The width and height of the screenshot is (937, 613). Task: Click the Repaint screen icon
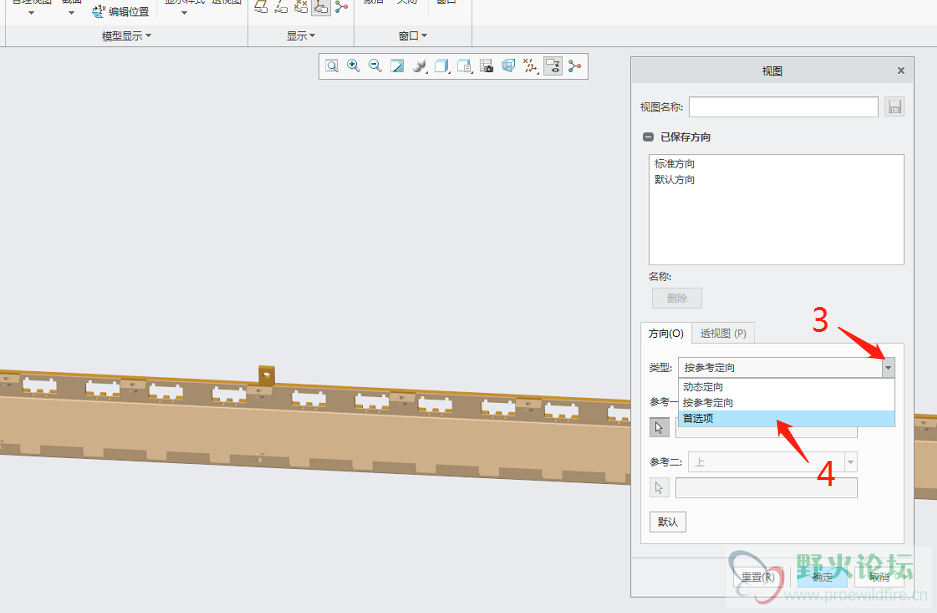point(397,66)
